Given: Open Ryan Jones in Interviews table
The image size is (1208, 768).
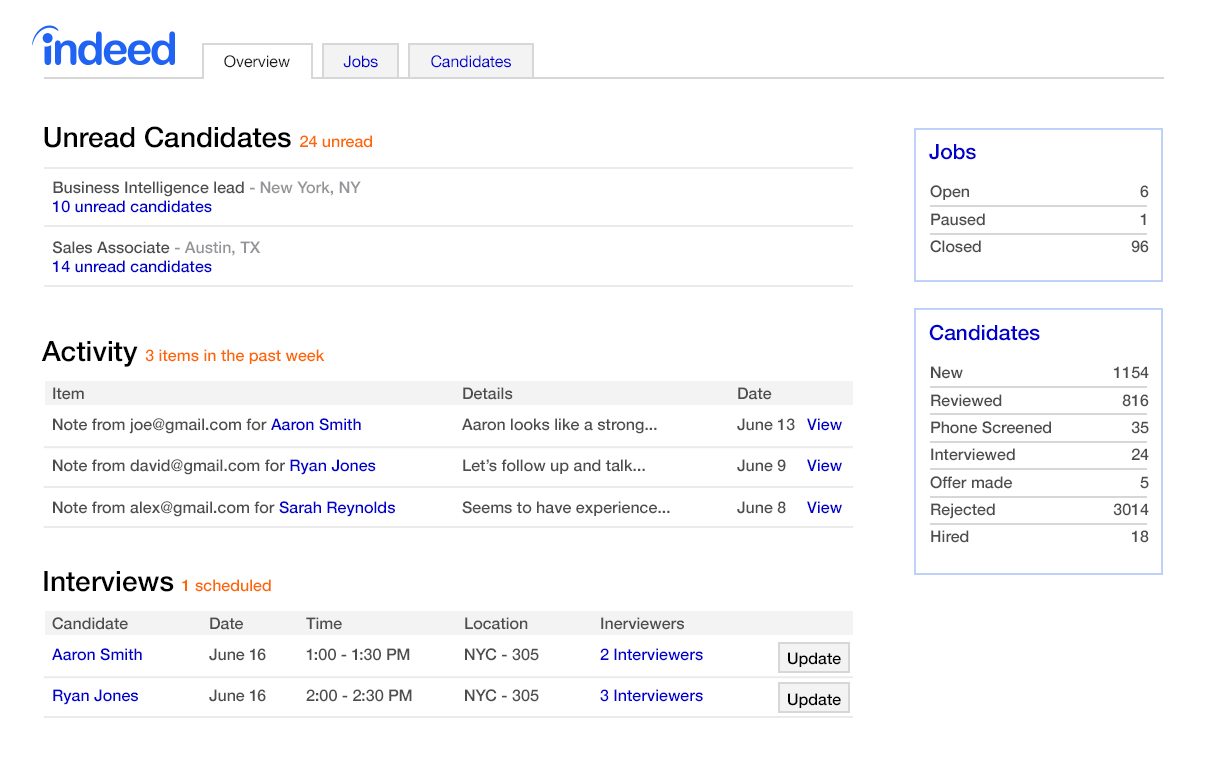Looking at the screenshot, I should tap(95, 696).
